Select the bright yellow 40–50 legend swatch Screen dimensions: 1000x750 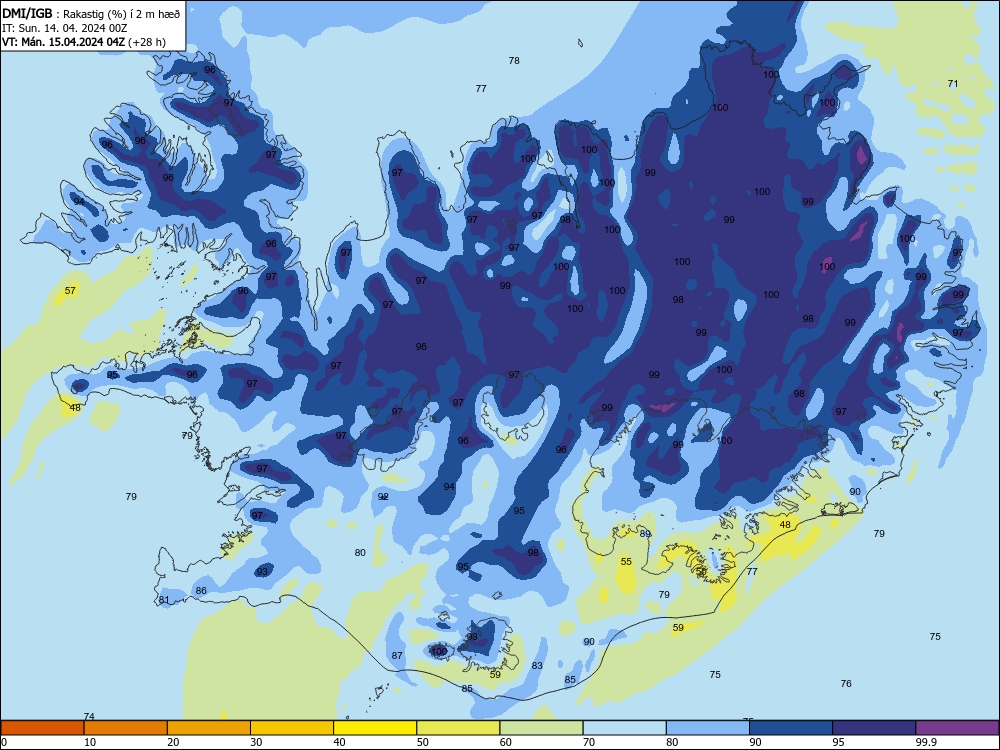pyautogui.click(x=375, y=728)
